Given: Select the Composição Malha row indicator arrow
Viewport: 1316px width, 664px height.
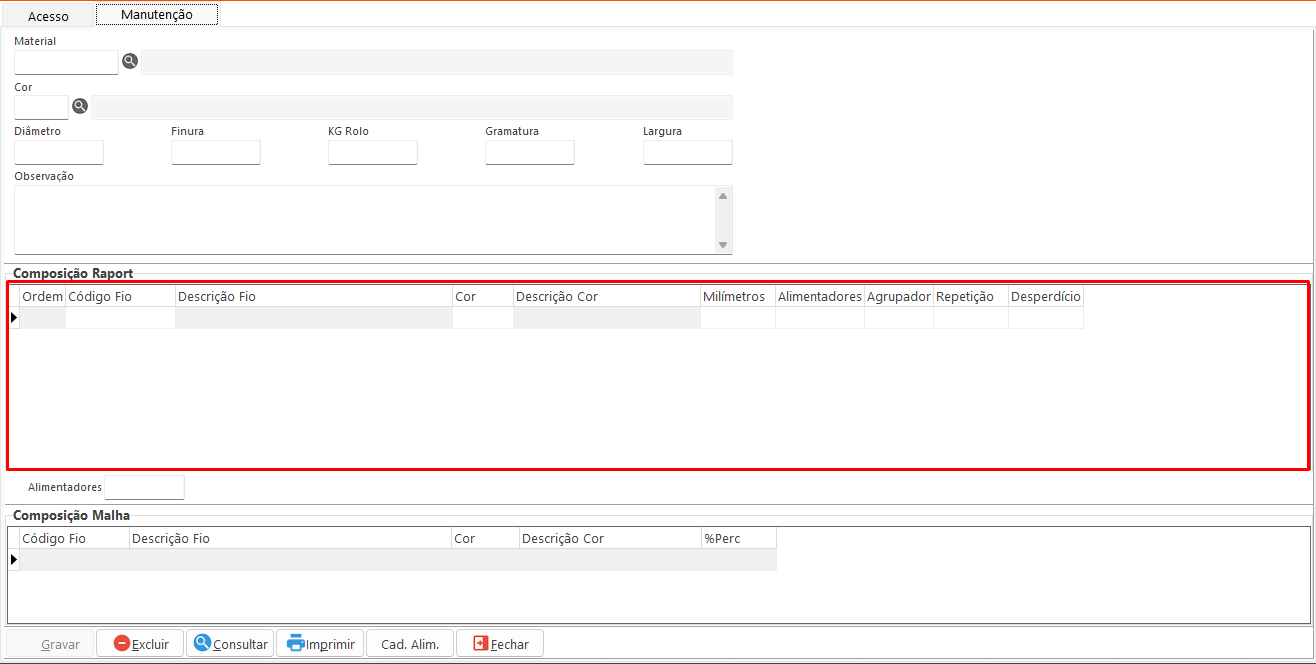Looking at the screenshot, I should click(14, 560).
